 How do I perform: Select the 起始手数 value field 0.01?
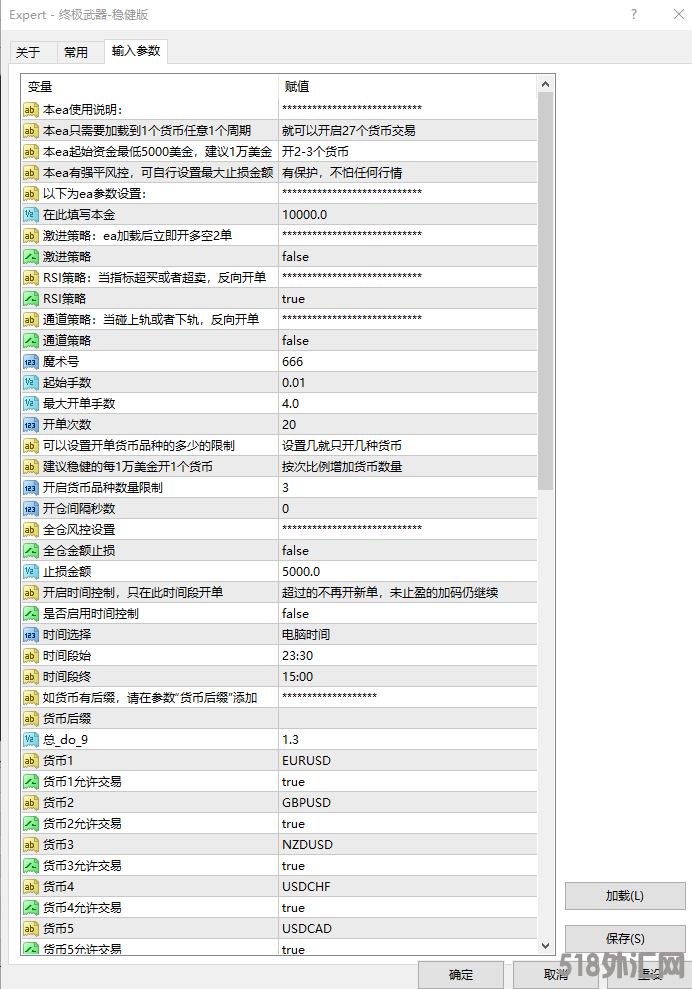pos(405,383)
